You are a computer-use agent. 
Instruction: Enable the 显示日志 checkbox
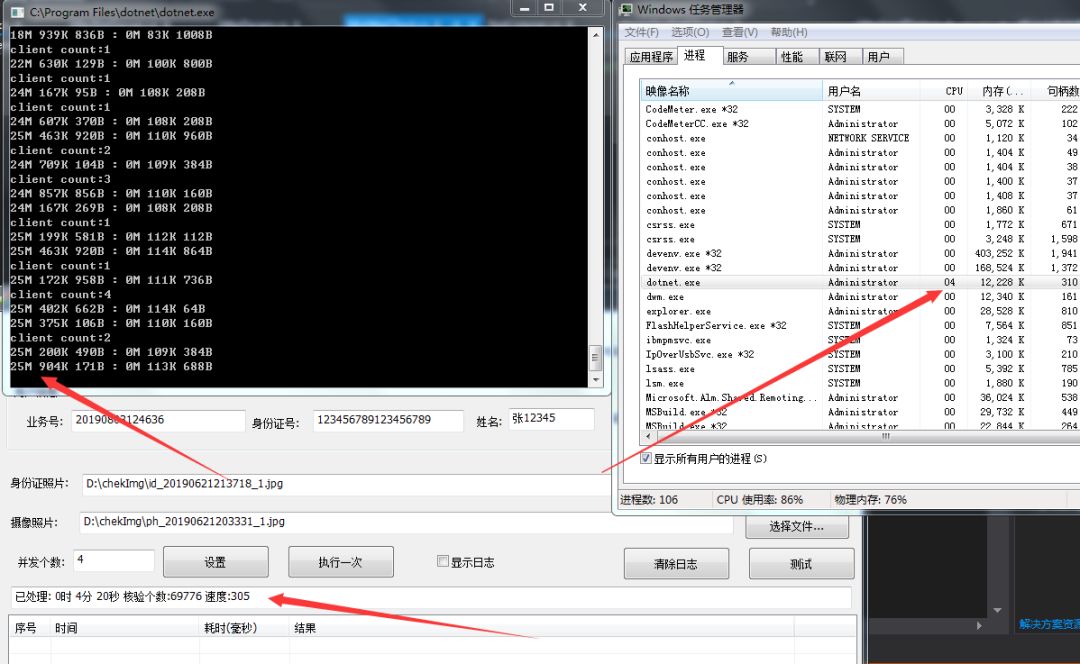point(443,562)
